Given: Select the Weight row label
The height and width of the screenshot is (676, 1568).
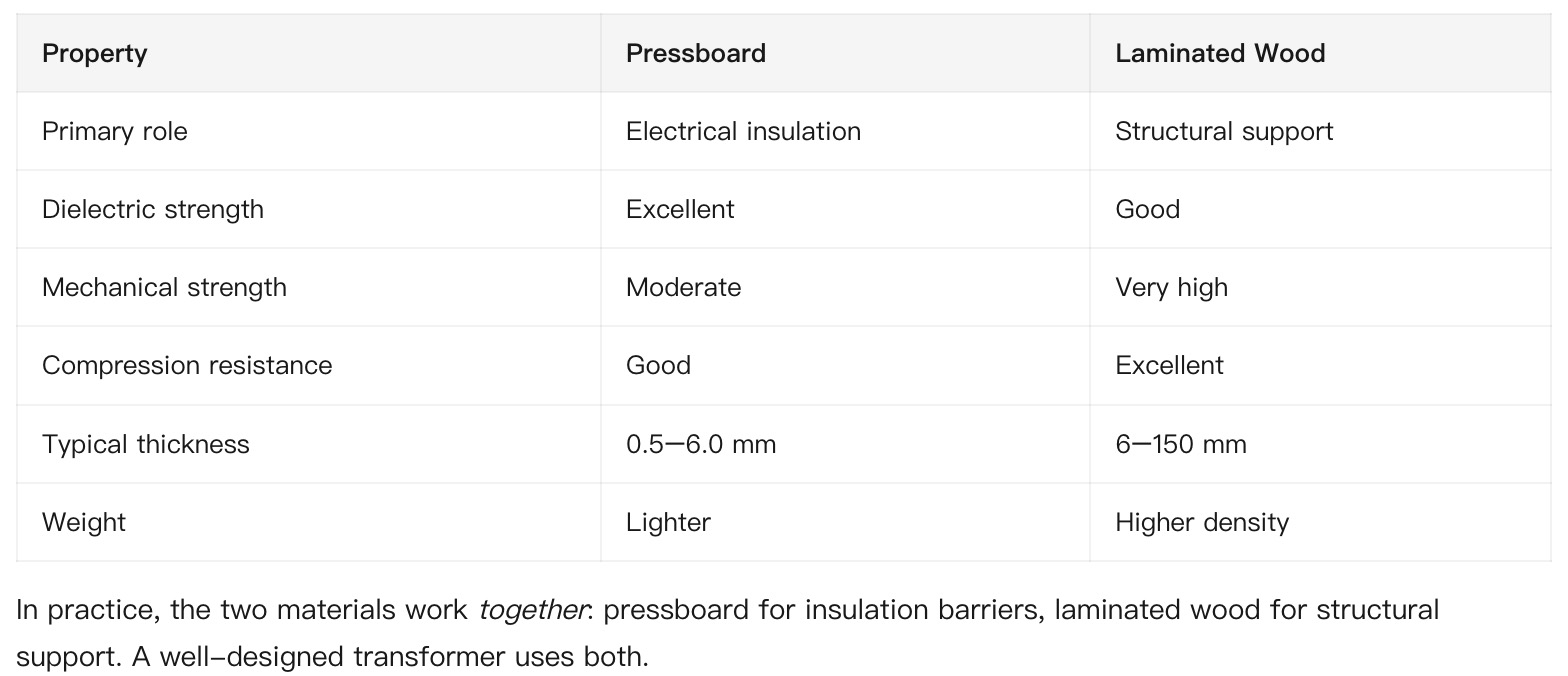Looking at the screenshot, I should click(84, 522).
